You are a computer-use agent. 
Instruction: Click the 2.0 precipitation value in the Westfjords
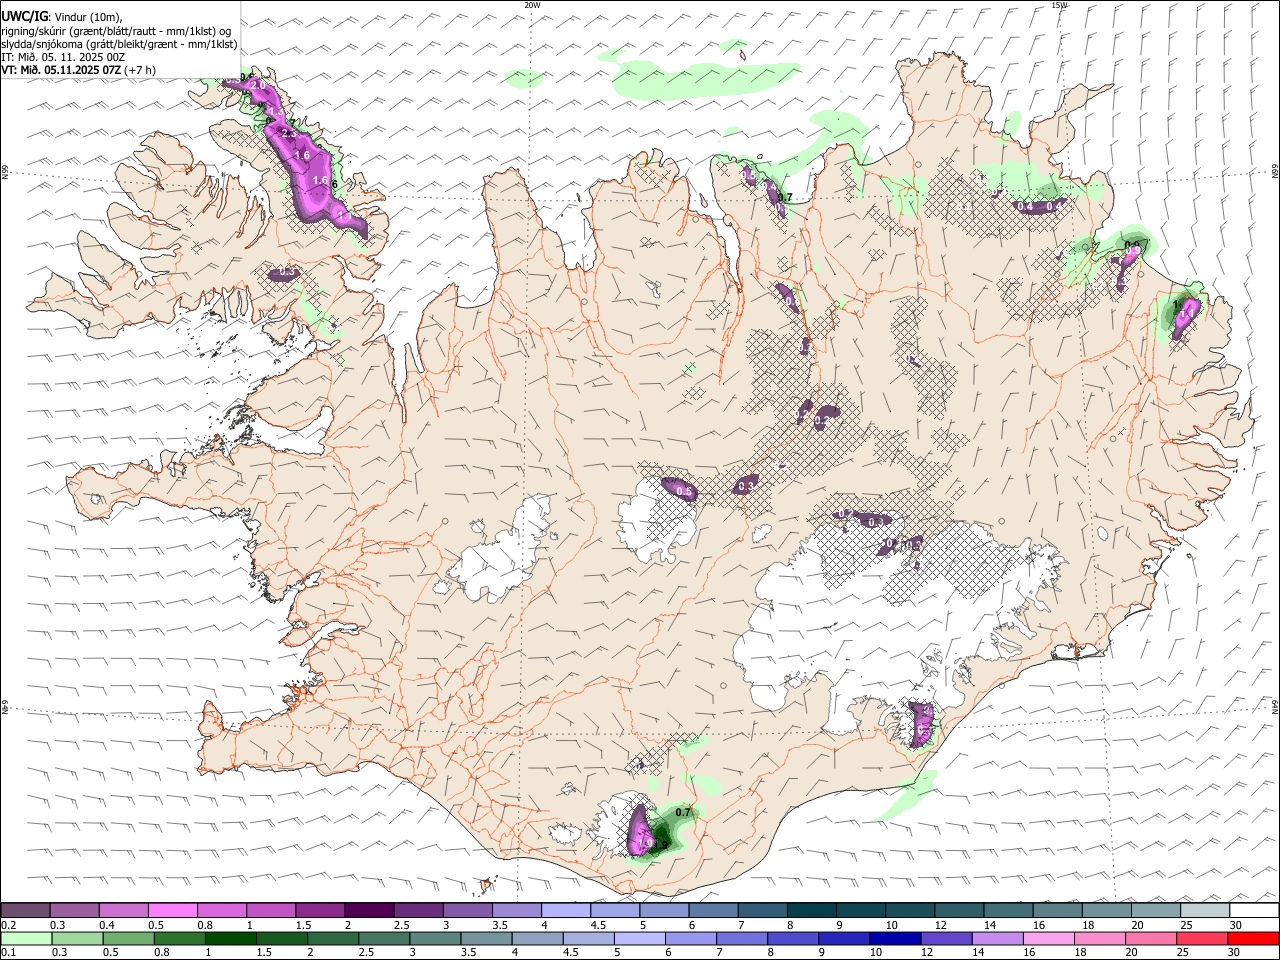point(258,86)
